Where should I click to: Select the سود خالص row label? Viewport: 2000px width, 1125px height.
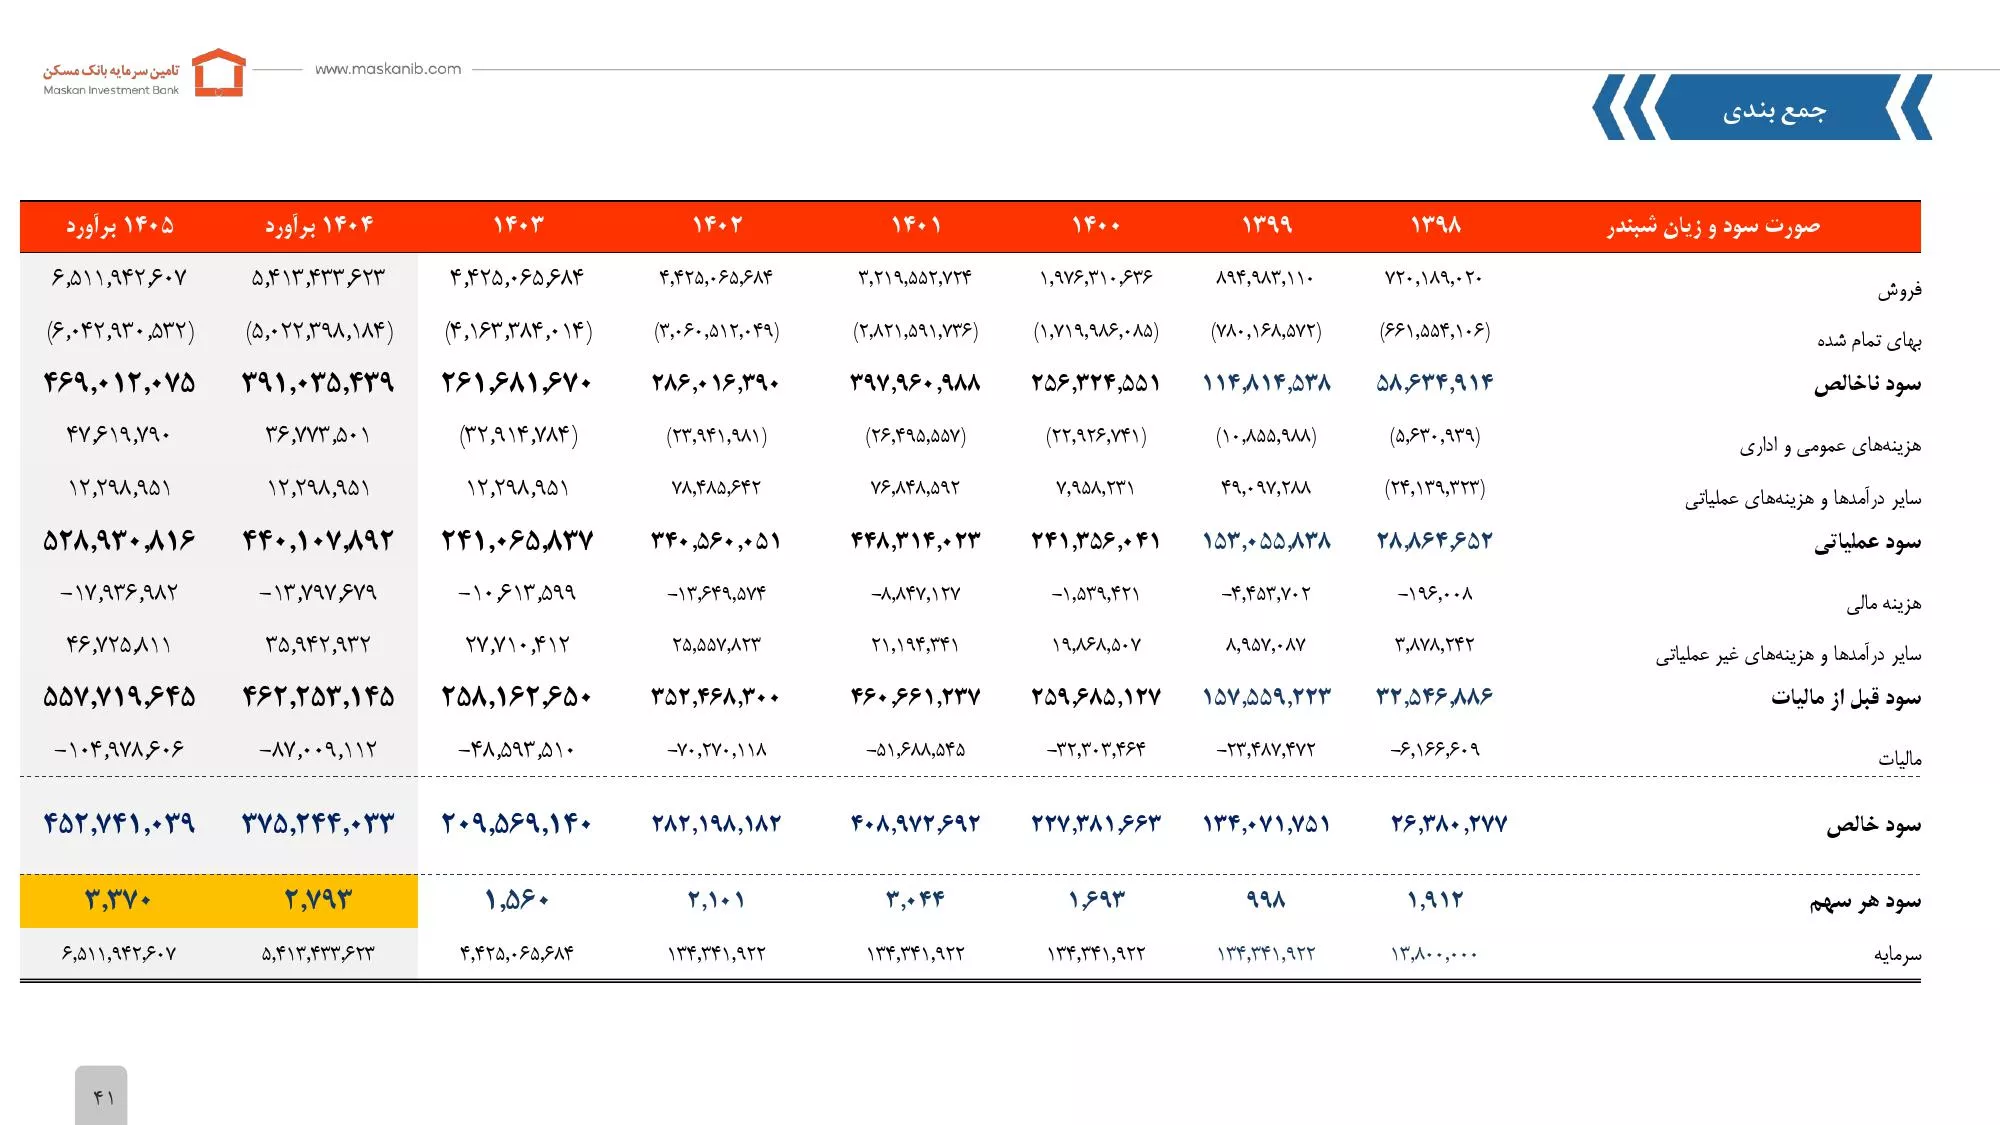(x=1873, y=825)
